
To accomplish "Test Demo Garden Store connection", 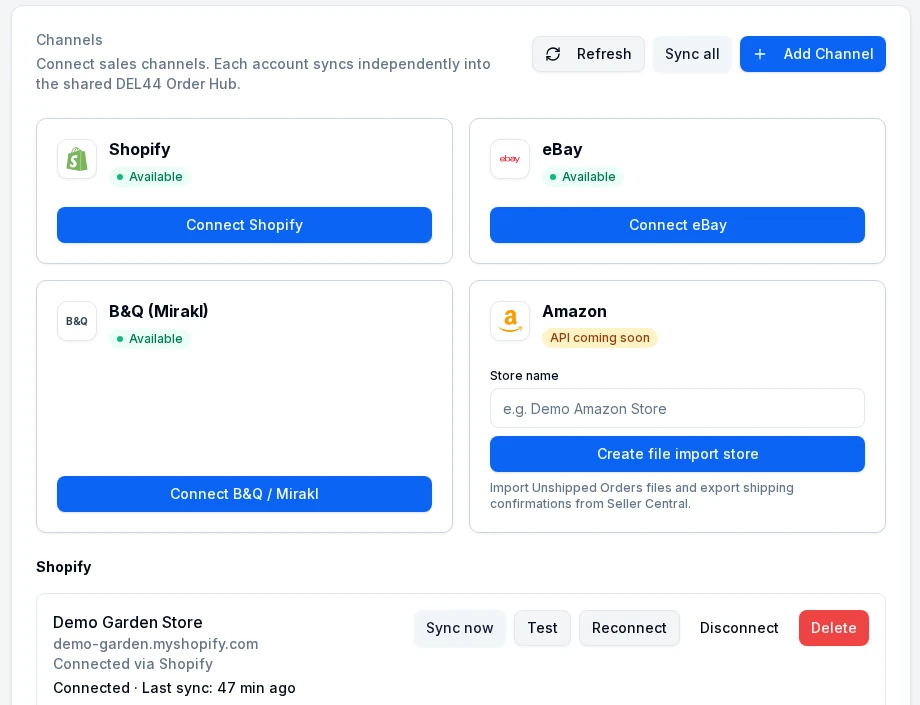I will coord(542,628).
